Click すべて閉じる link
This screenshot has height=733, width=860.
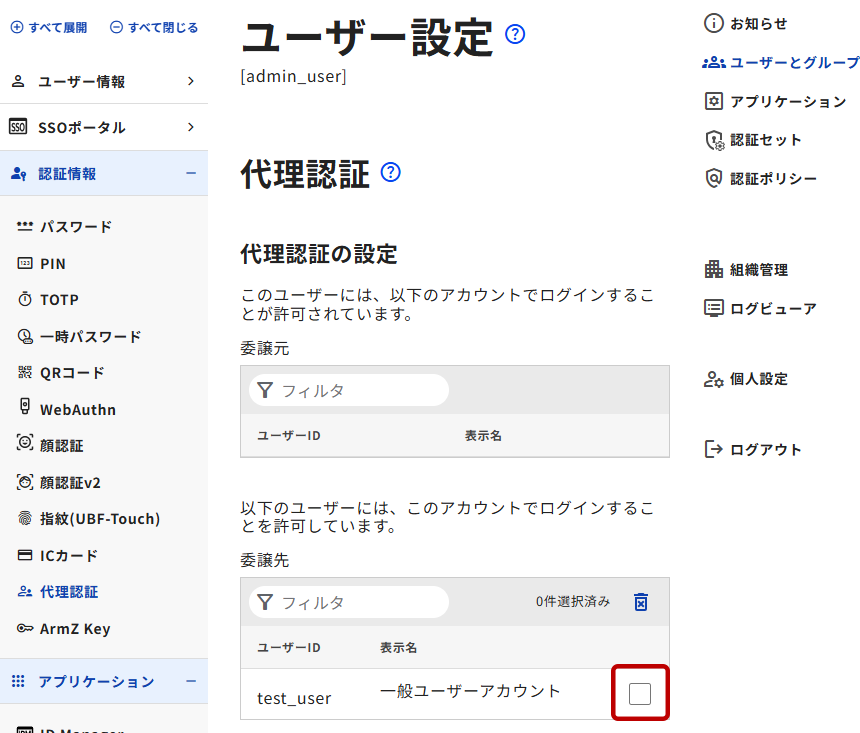154,28
